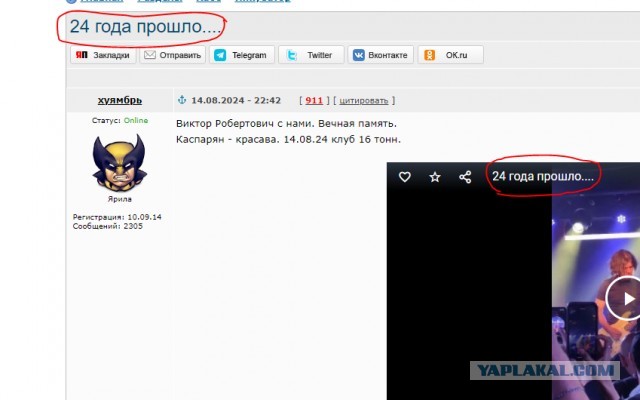Click the Twitter bird icon
Screen dimensions: 640x400
(x=291, y=55)
